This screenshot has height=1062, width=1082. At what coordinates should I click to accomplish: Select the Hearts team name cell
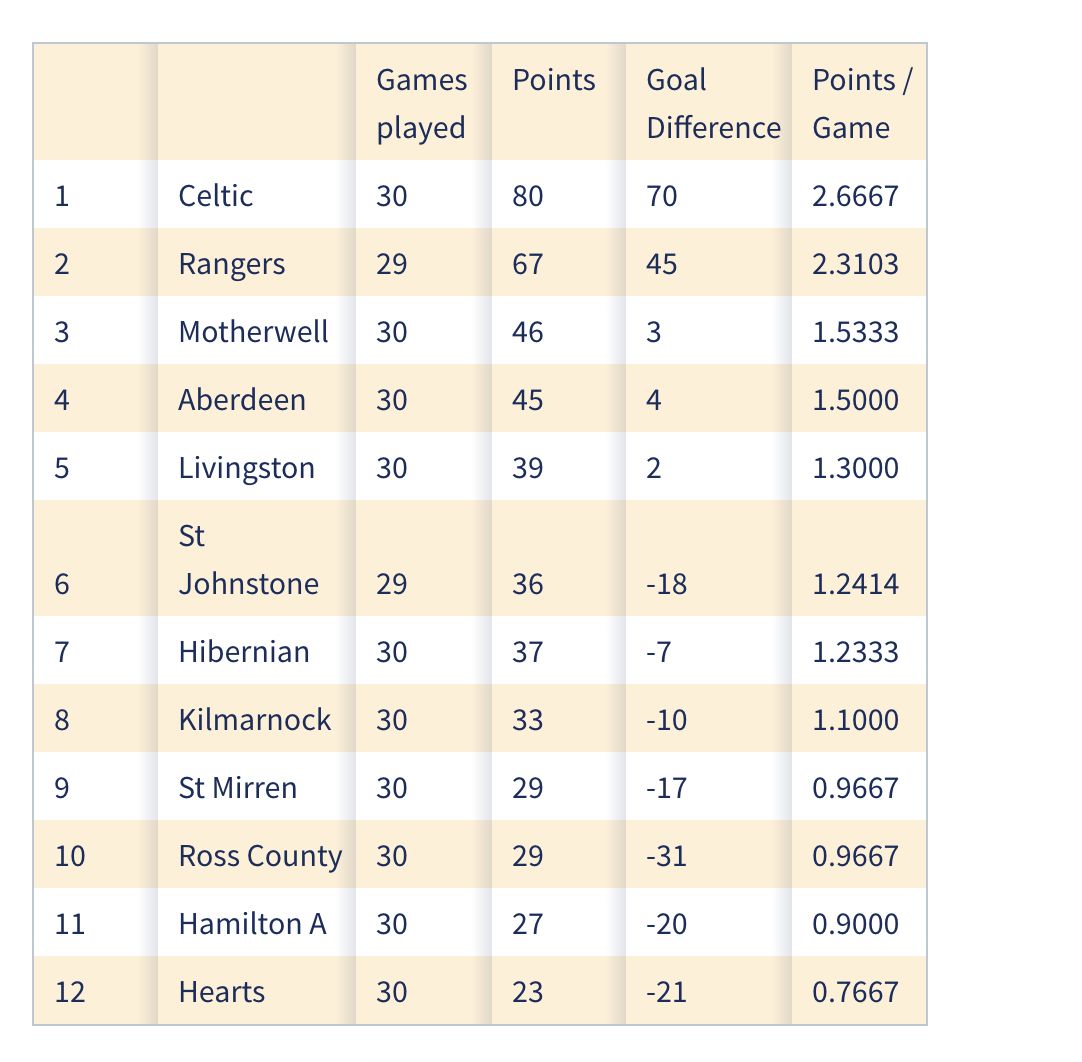tap(222, 992)
